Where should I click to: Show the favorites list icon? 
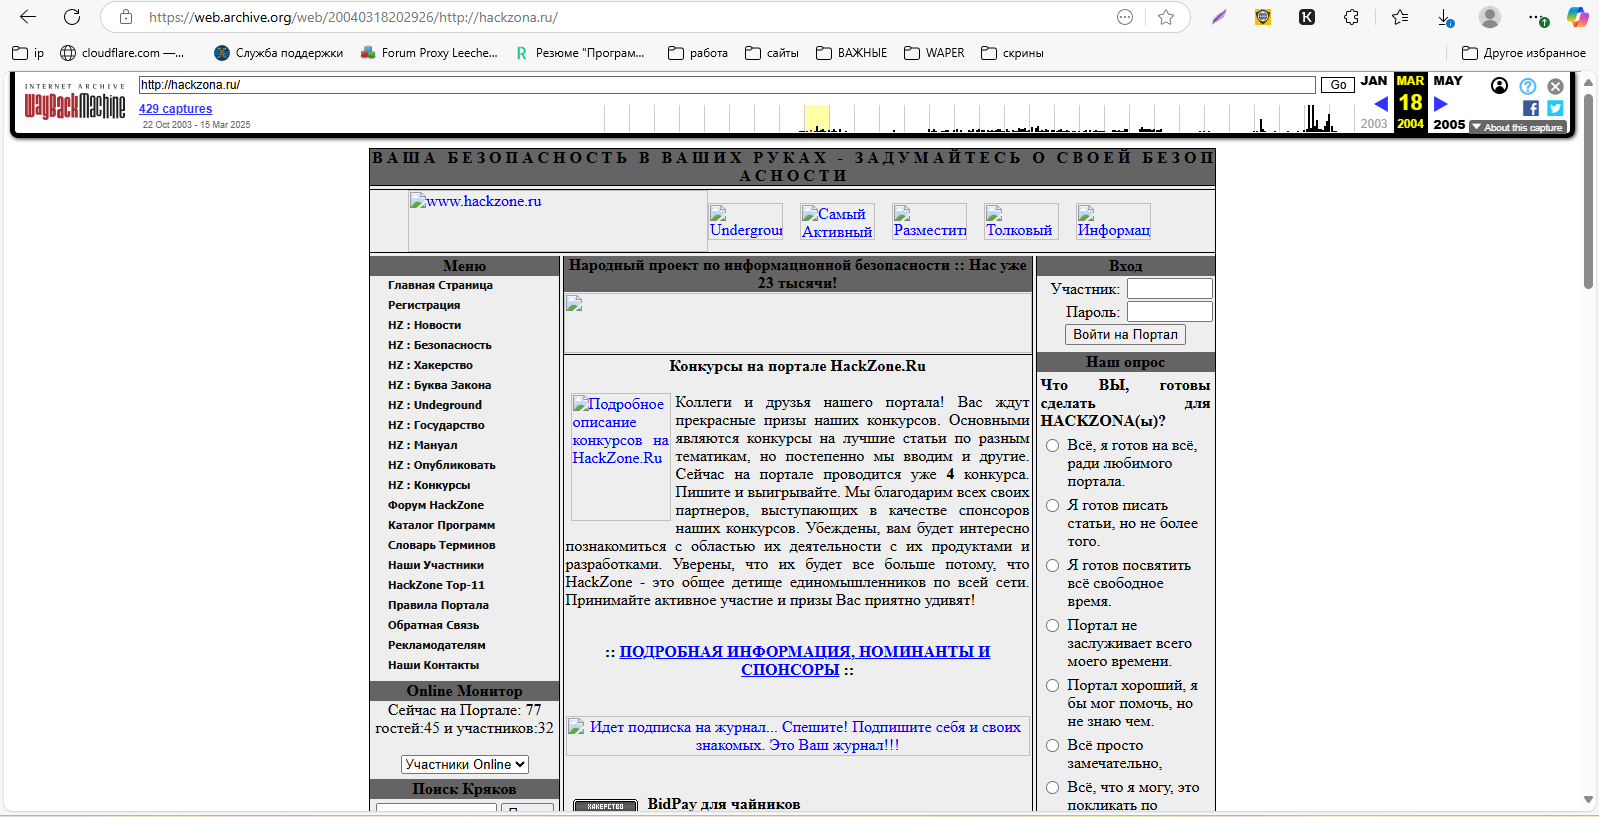(x=1400, y=17)
